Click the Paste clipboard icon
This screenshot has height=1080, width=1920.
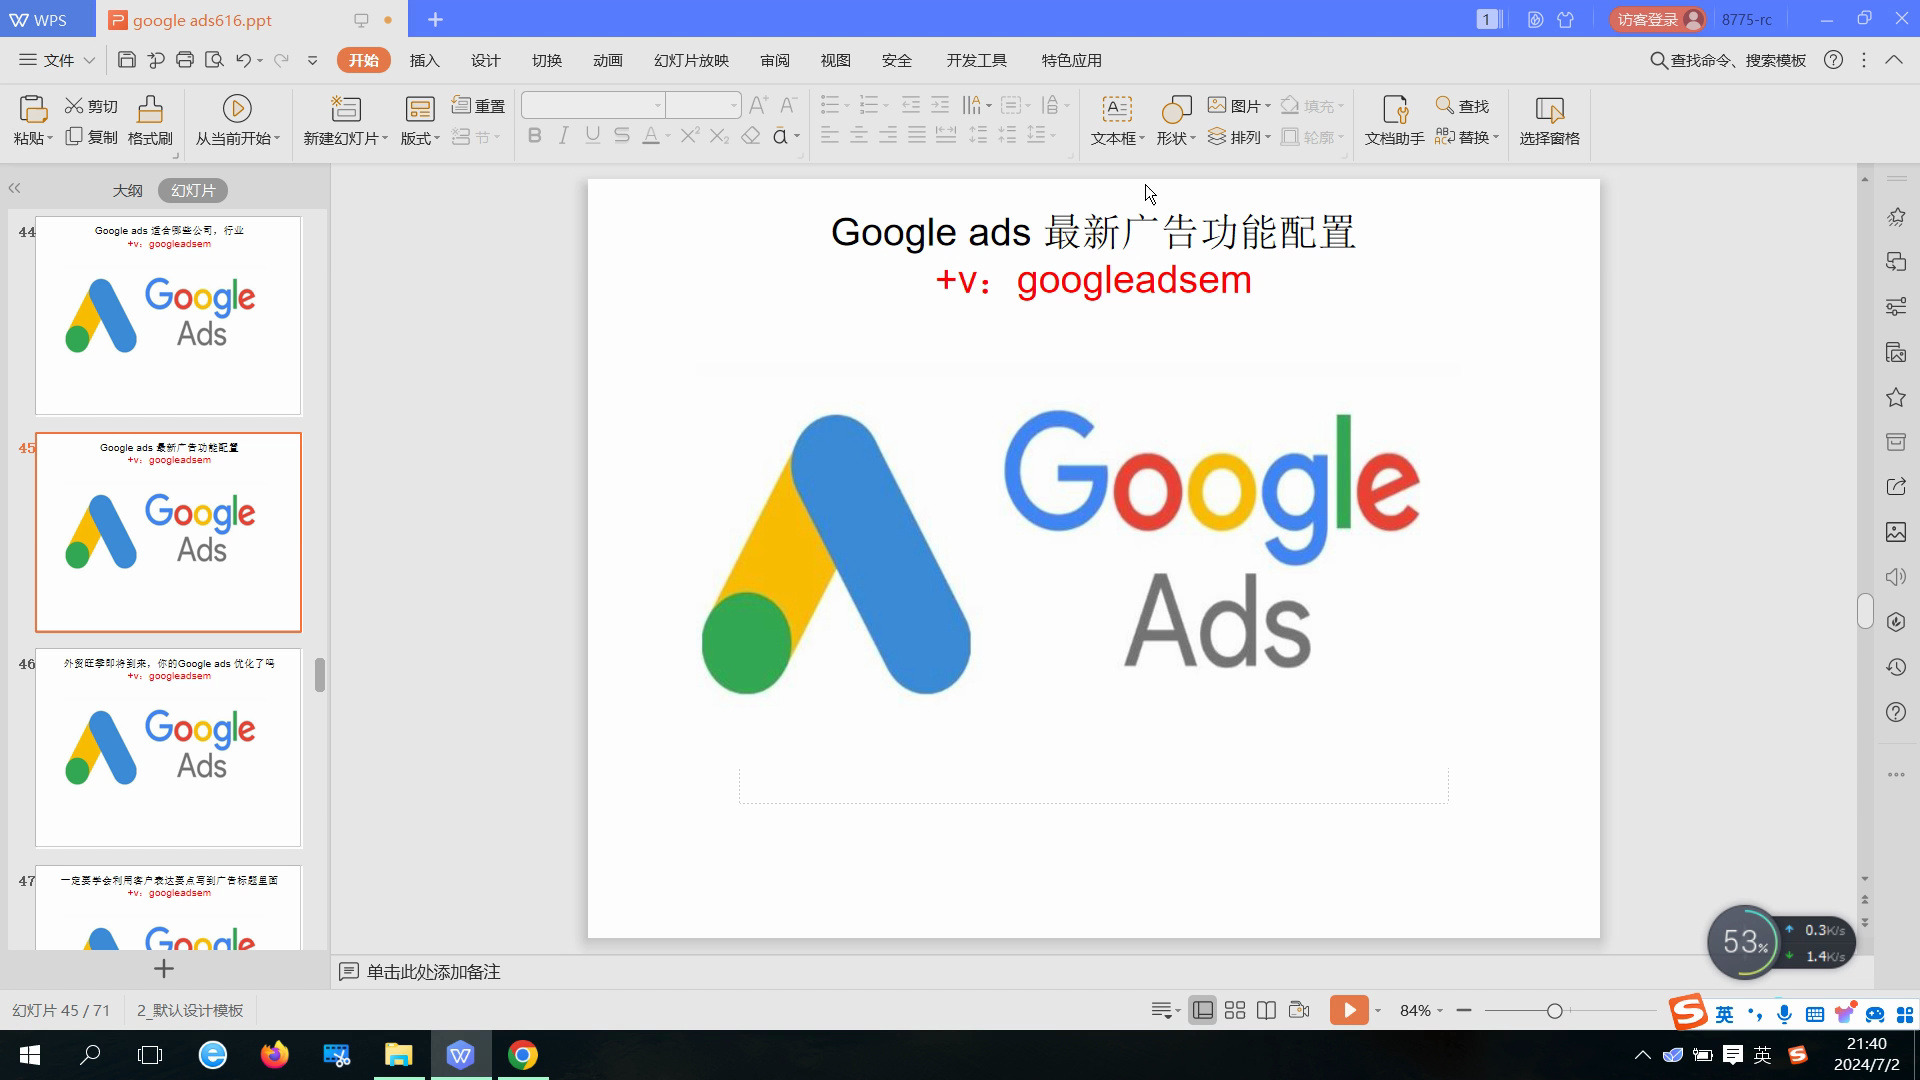point(32,109)
